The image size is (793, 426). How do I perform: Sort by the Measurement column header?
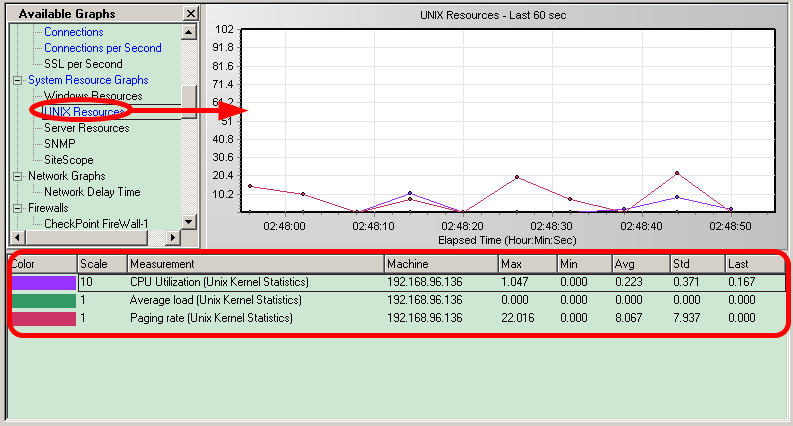click(255, 264)
